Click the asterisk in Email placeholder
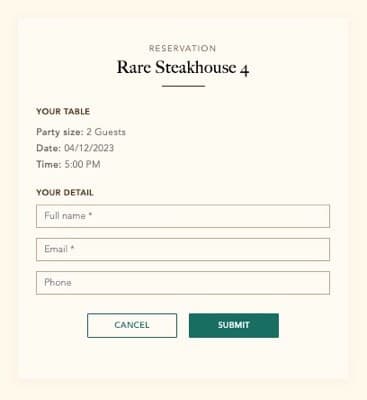Screen dimensions: 367x400 click(x=72, y=248)
